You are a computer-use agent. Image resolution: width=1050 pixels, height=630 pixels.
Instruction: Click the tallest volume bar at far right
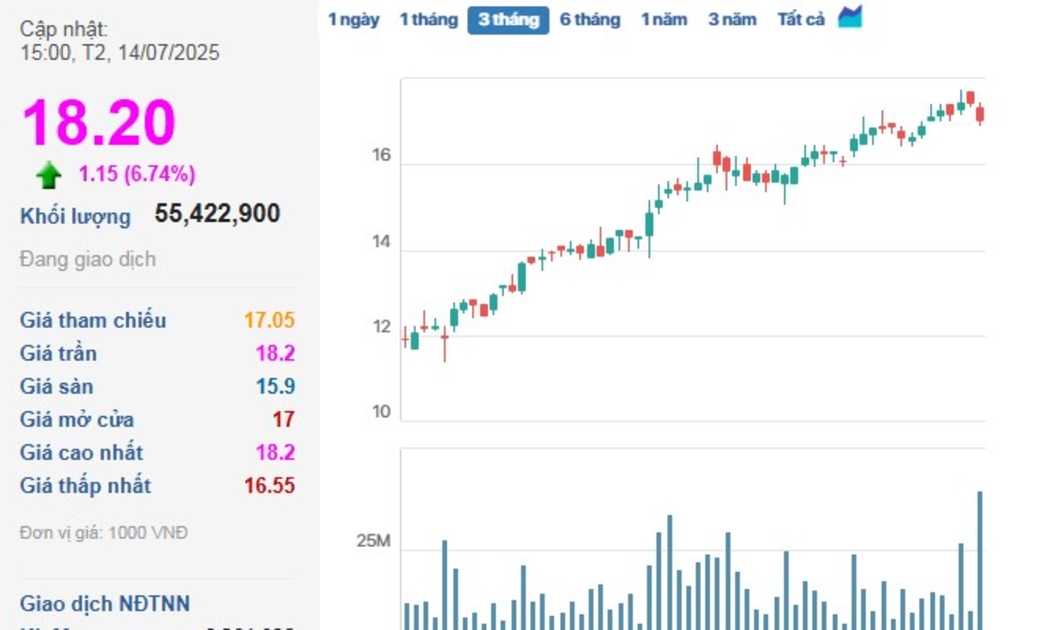pyautogui.click(x=980, y=560)
